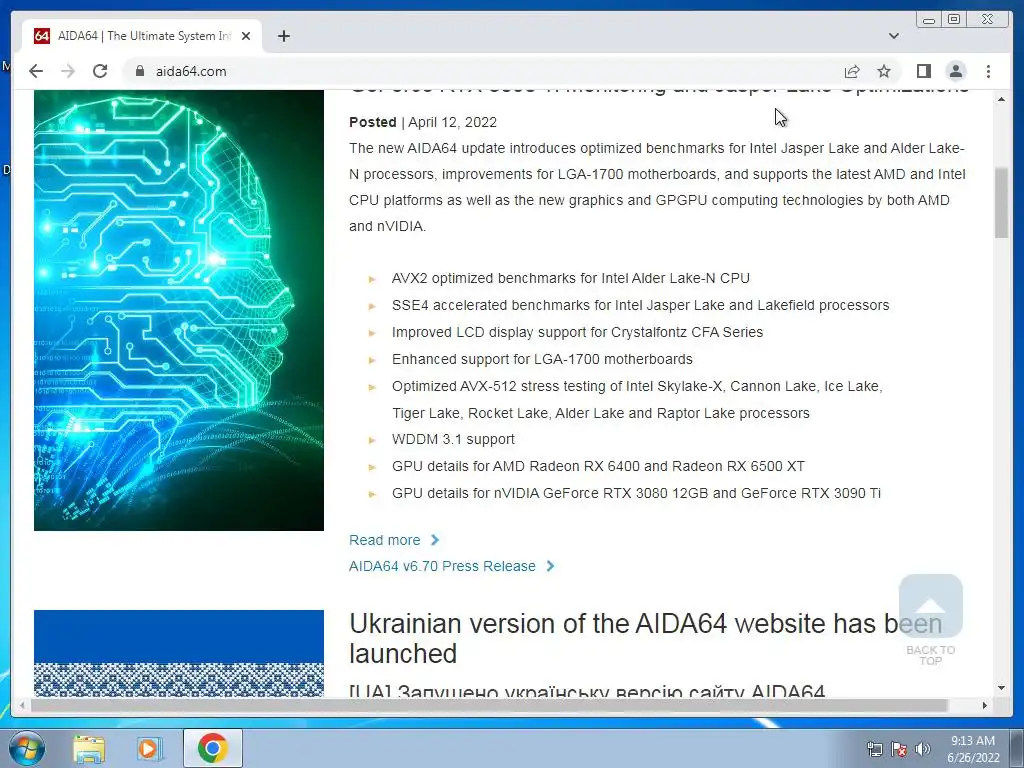Open Windows Explorer from the taskbar
Screen dimensions: 1024x768
coord(89,748)
